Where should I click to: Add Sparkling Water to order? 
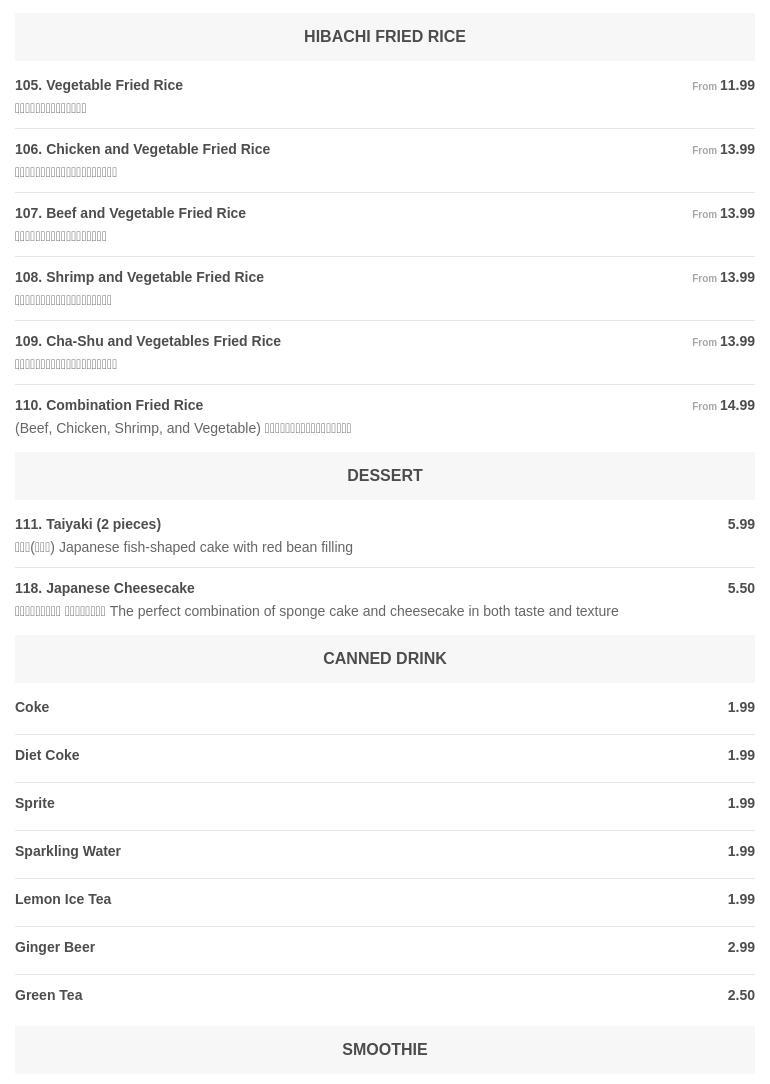[384, 851]
